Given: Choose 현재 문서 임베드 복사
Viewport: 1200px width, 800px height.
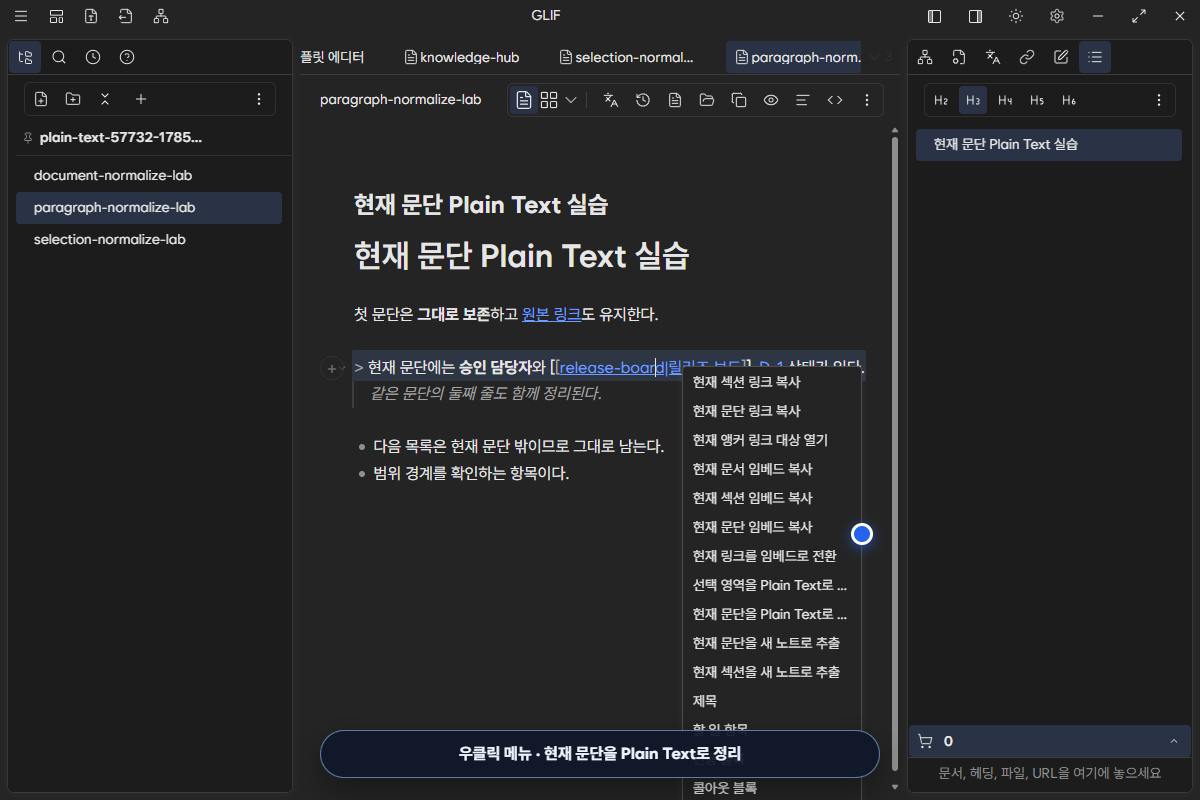Looking at the screenshot, I should (771, 469).
